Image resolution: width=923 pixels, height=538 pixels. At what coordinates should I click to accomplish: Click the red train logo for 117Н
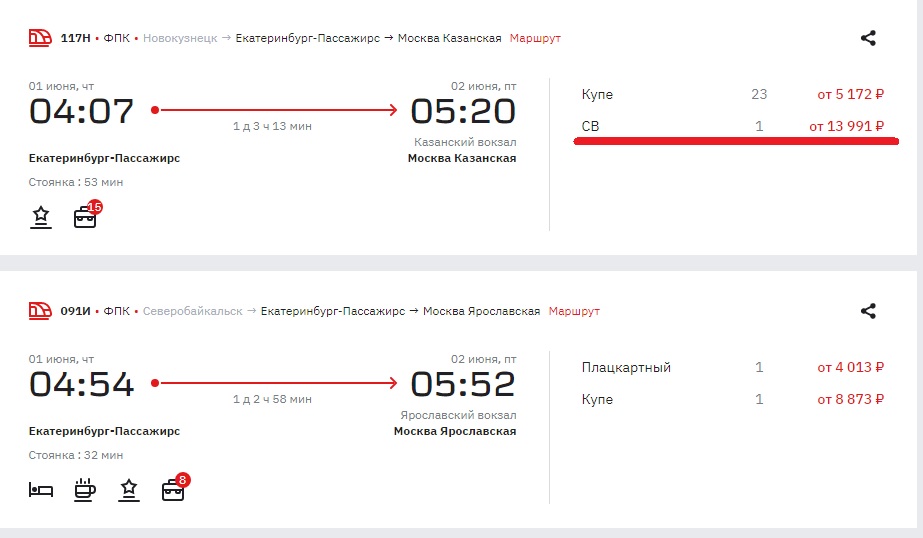[40, 38]
